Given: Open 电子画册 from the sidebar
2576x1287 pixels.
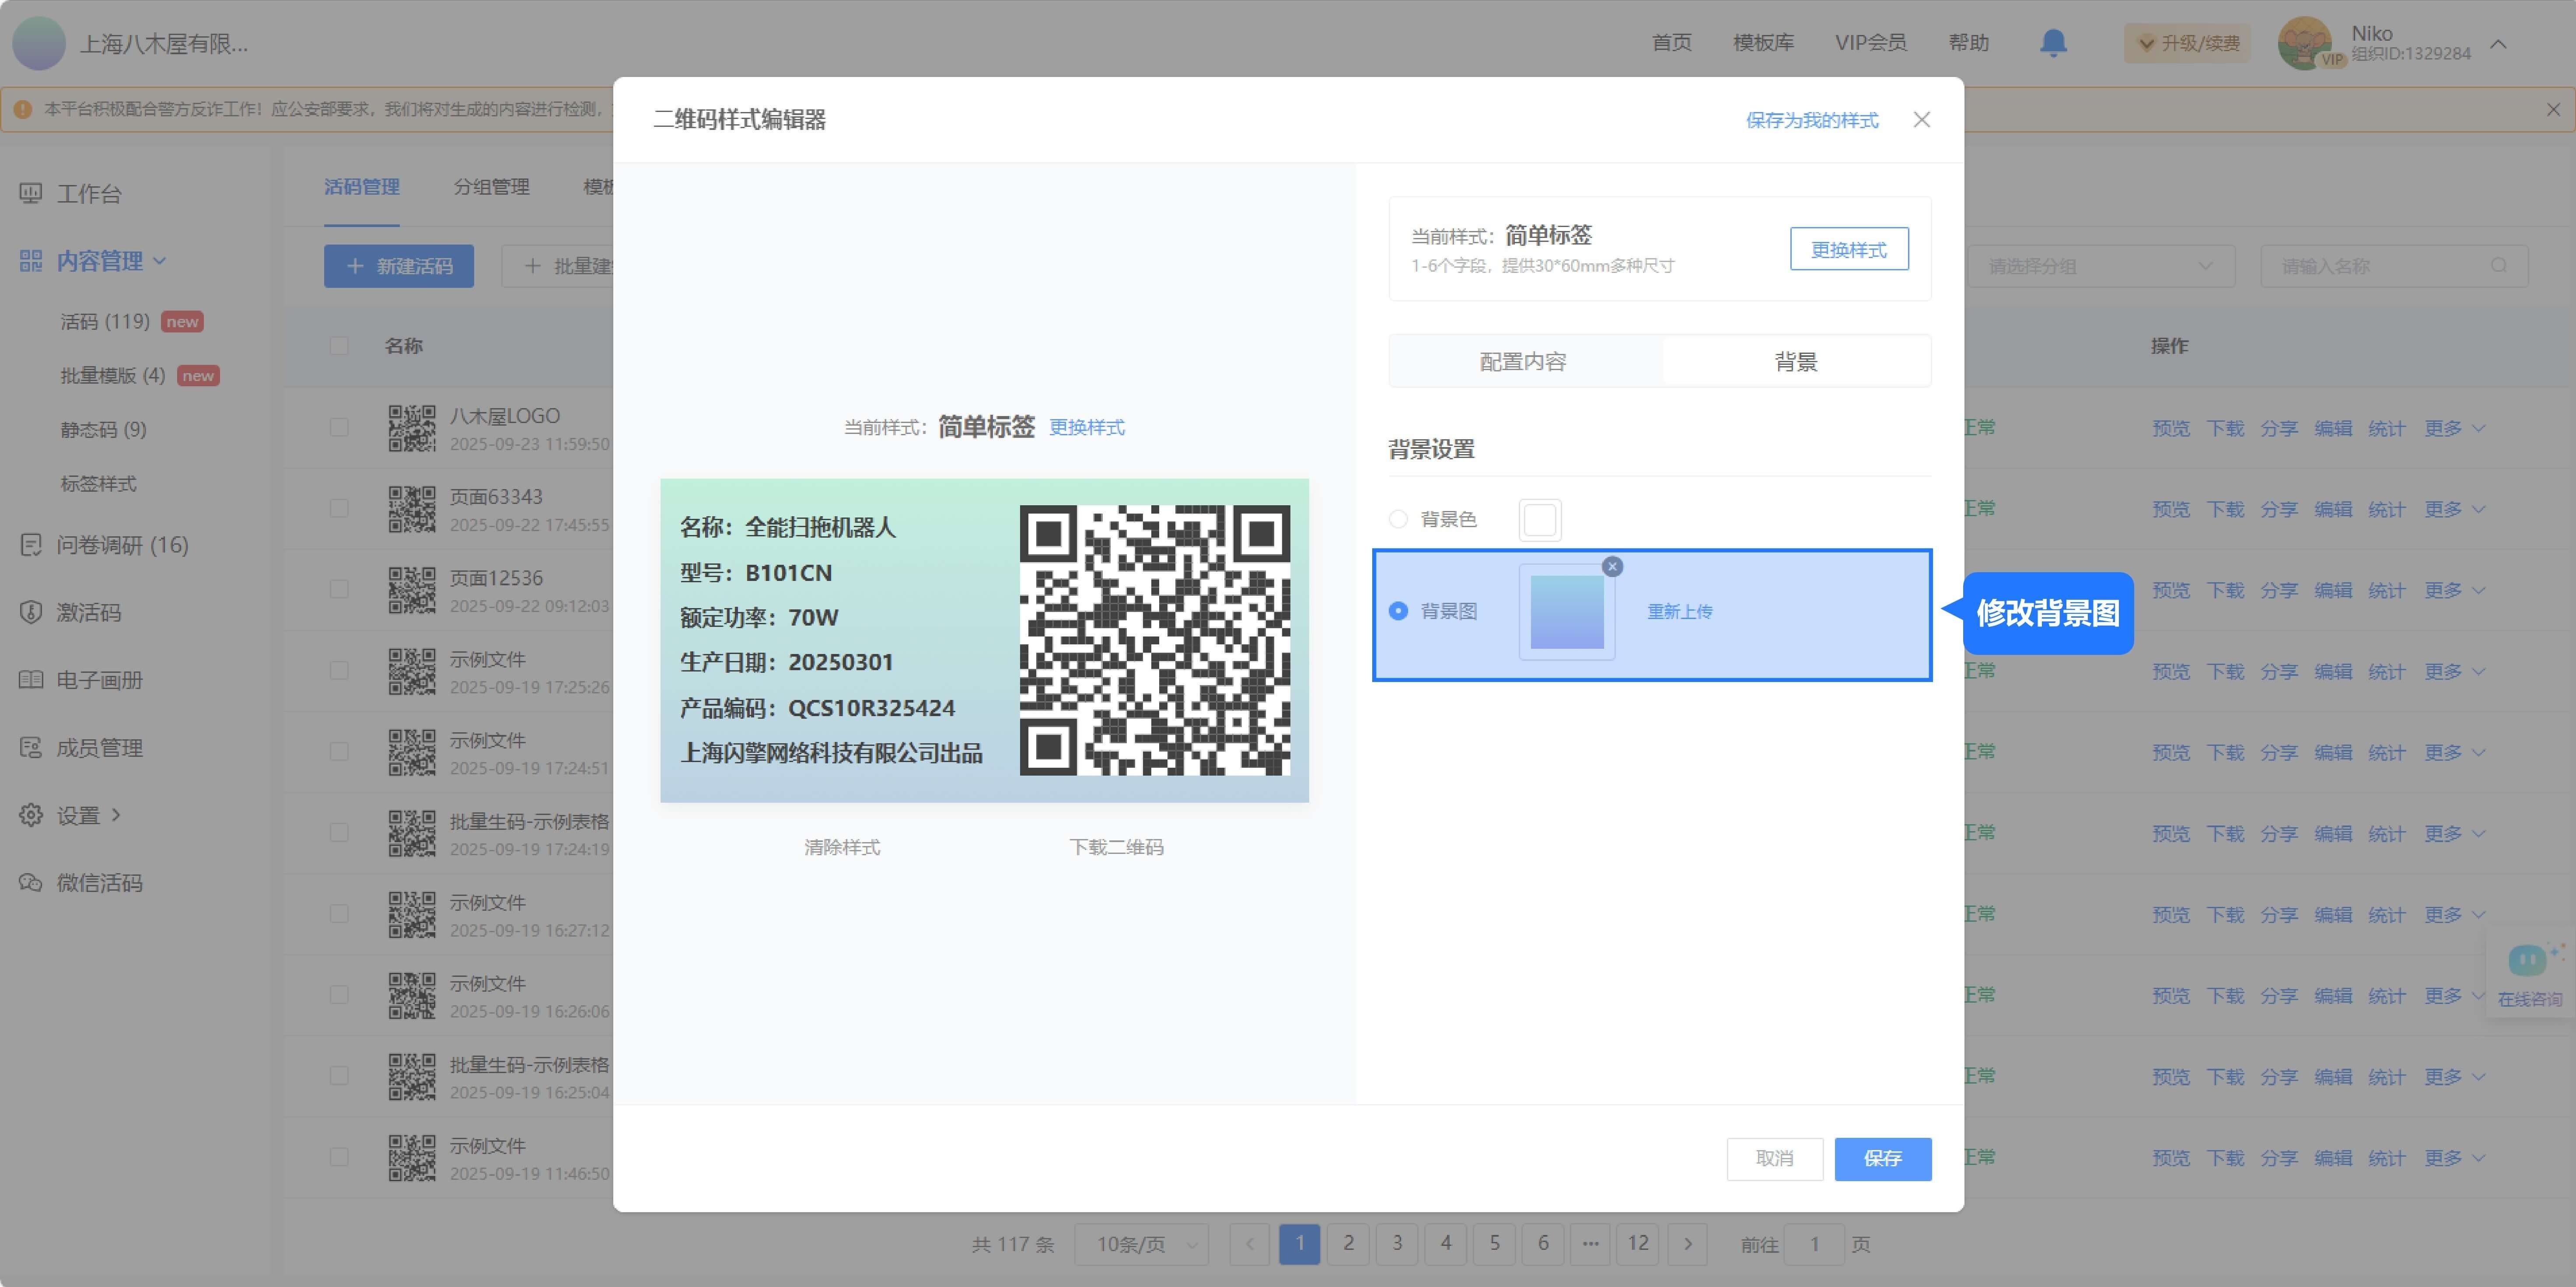Looking at the screenshot, I should point(98,680).
